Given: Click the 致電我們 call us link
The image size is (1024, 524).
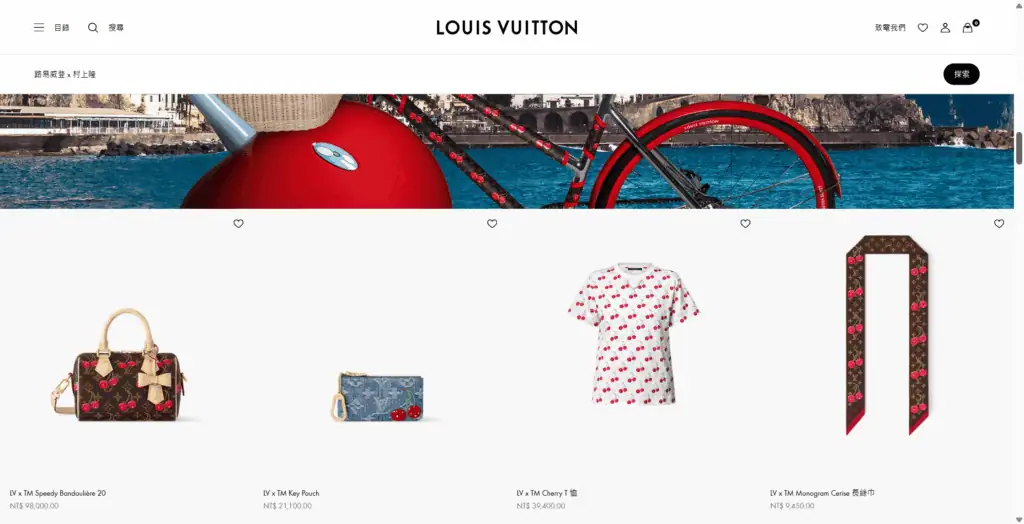Looking at the screenshot, I should tap(890, 27).
